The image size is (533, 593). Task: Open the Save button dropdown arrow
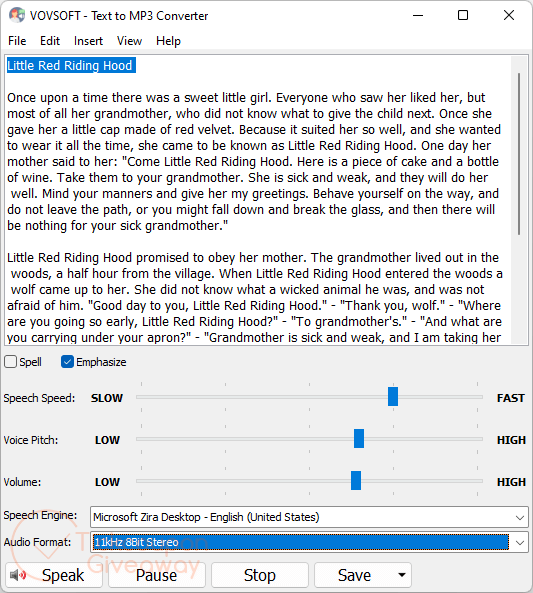point(402,575)
